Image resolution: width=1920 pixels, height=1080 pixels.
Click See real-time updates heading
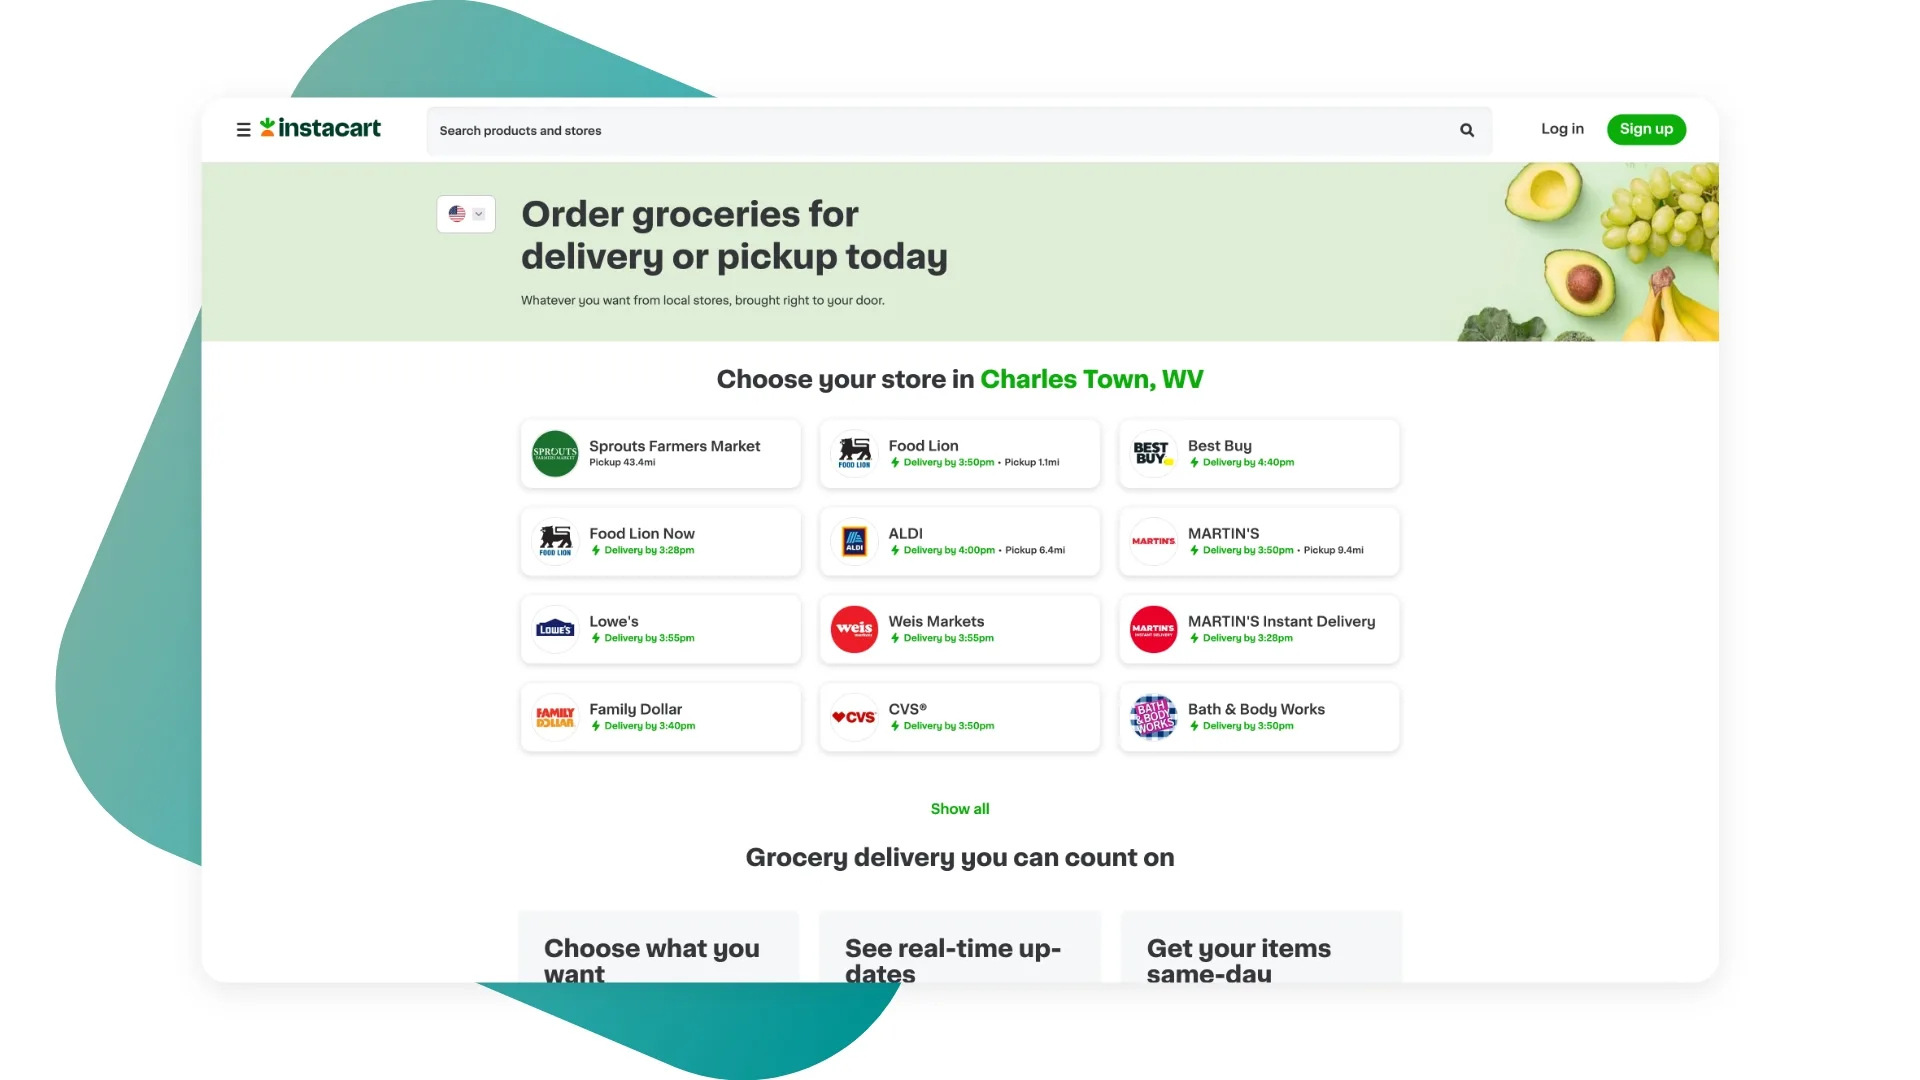[953, 960]
